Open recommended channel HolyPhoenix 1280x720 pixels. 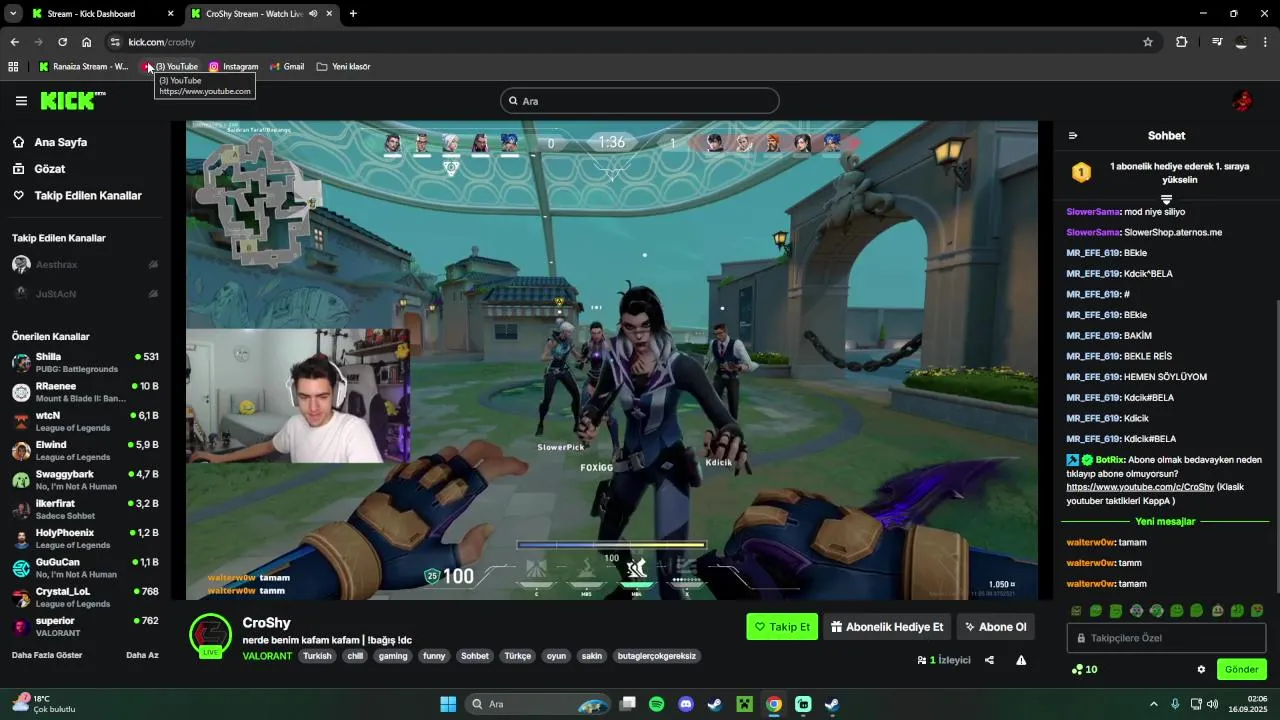click(x=85, y=539)
